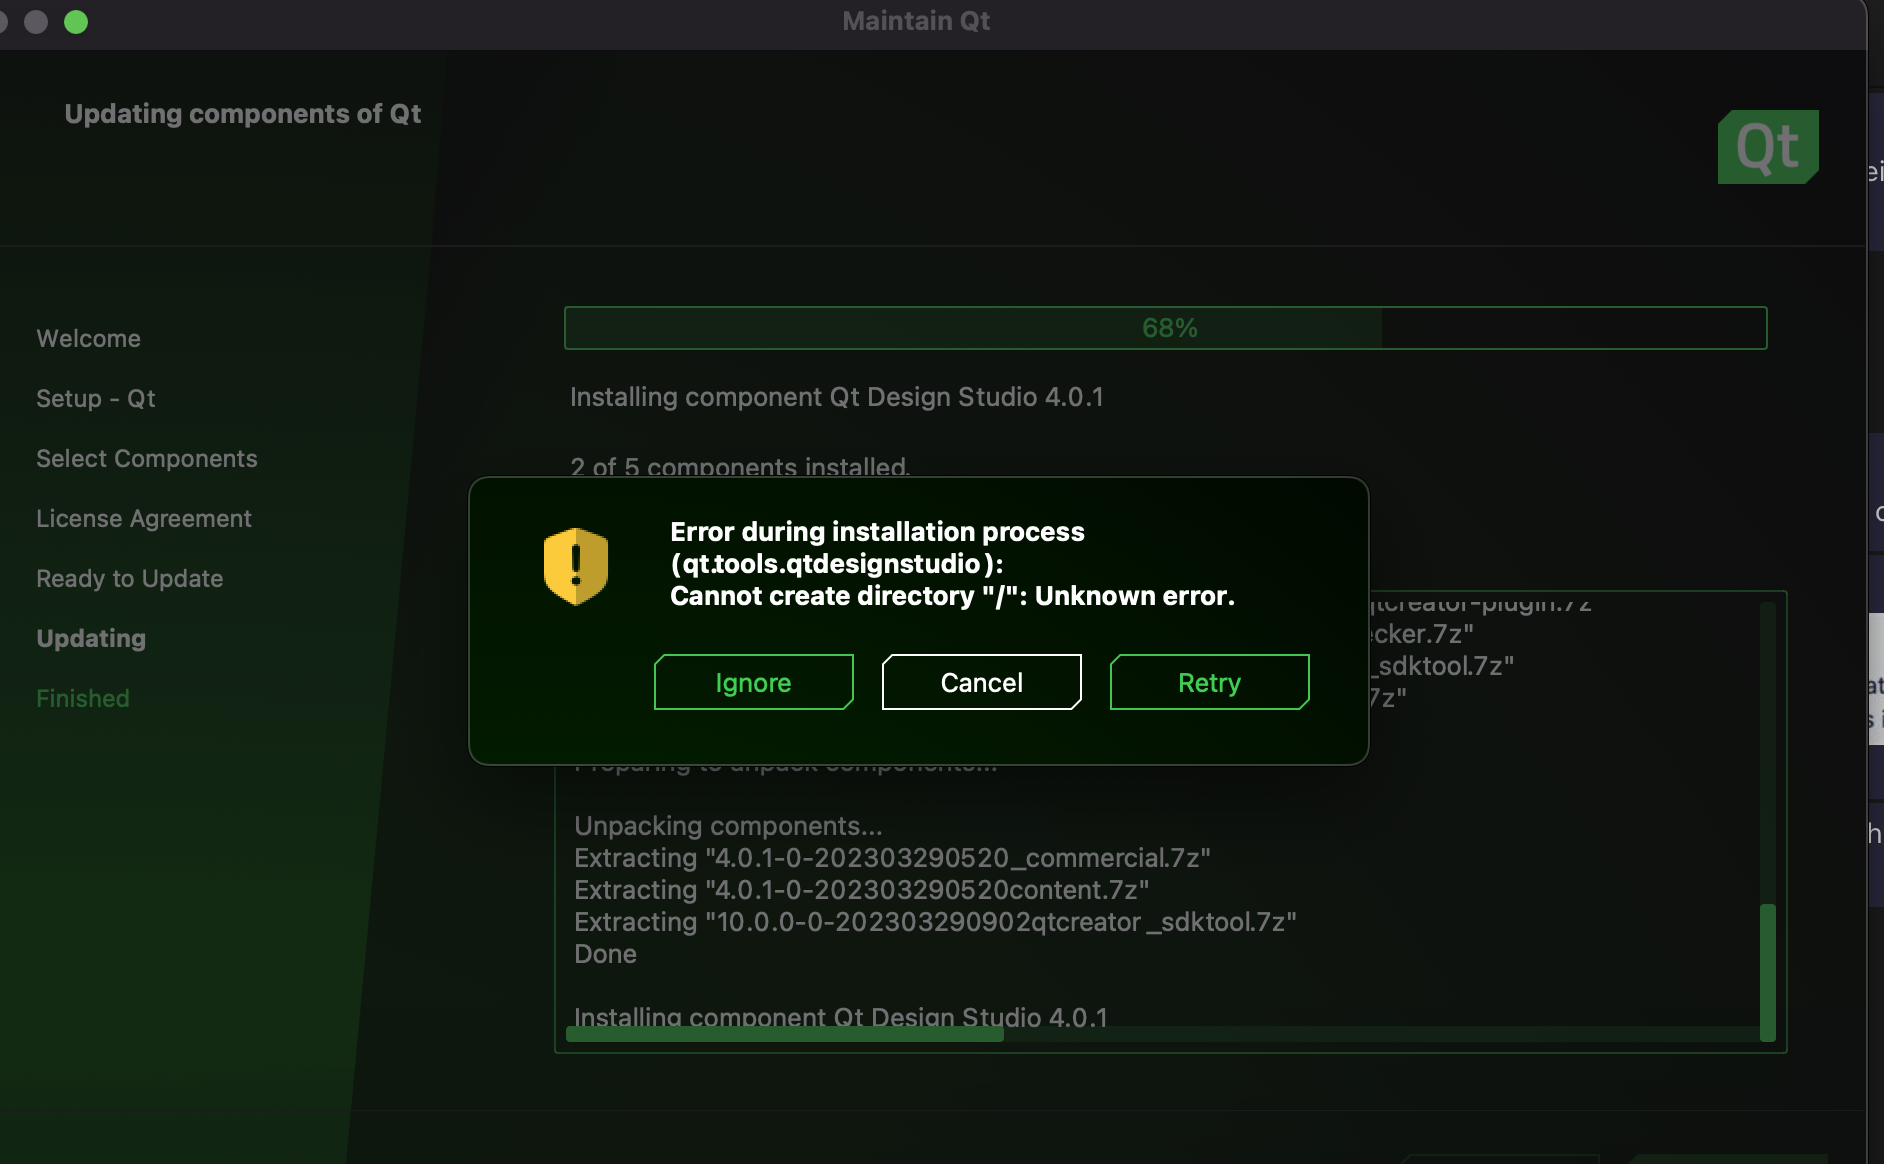The height and width of the screenshot is (1164, 1884).
Task: Select the Ready to Update step
Action: click(x=130, y=578)
